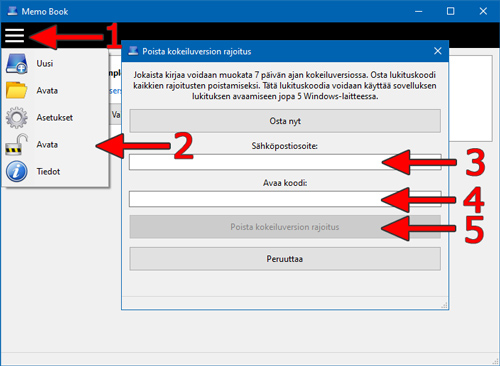The width and height of the screenshot is (500, 366).
Task: Minimize the Memo Book window
Action: [419, 11]
